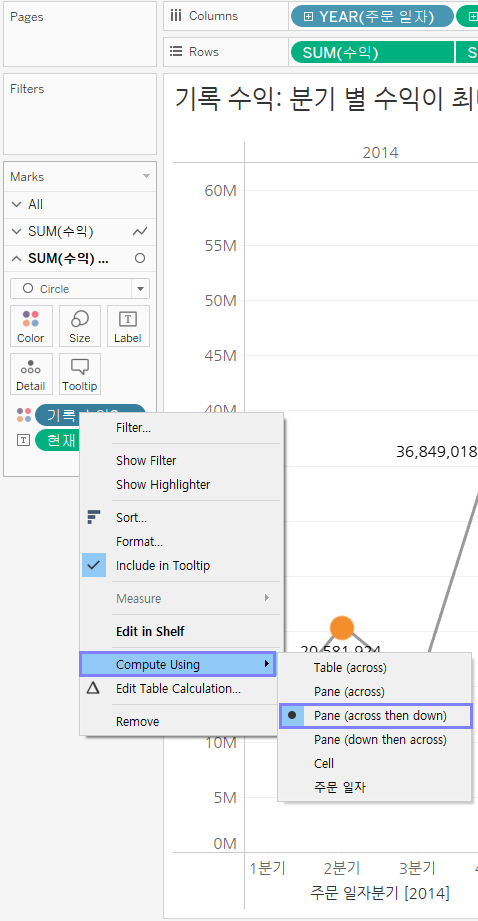
Task: Select Pane (across then down) option
Action: (375, 715)
